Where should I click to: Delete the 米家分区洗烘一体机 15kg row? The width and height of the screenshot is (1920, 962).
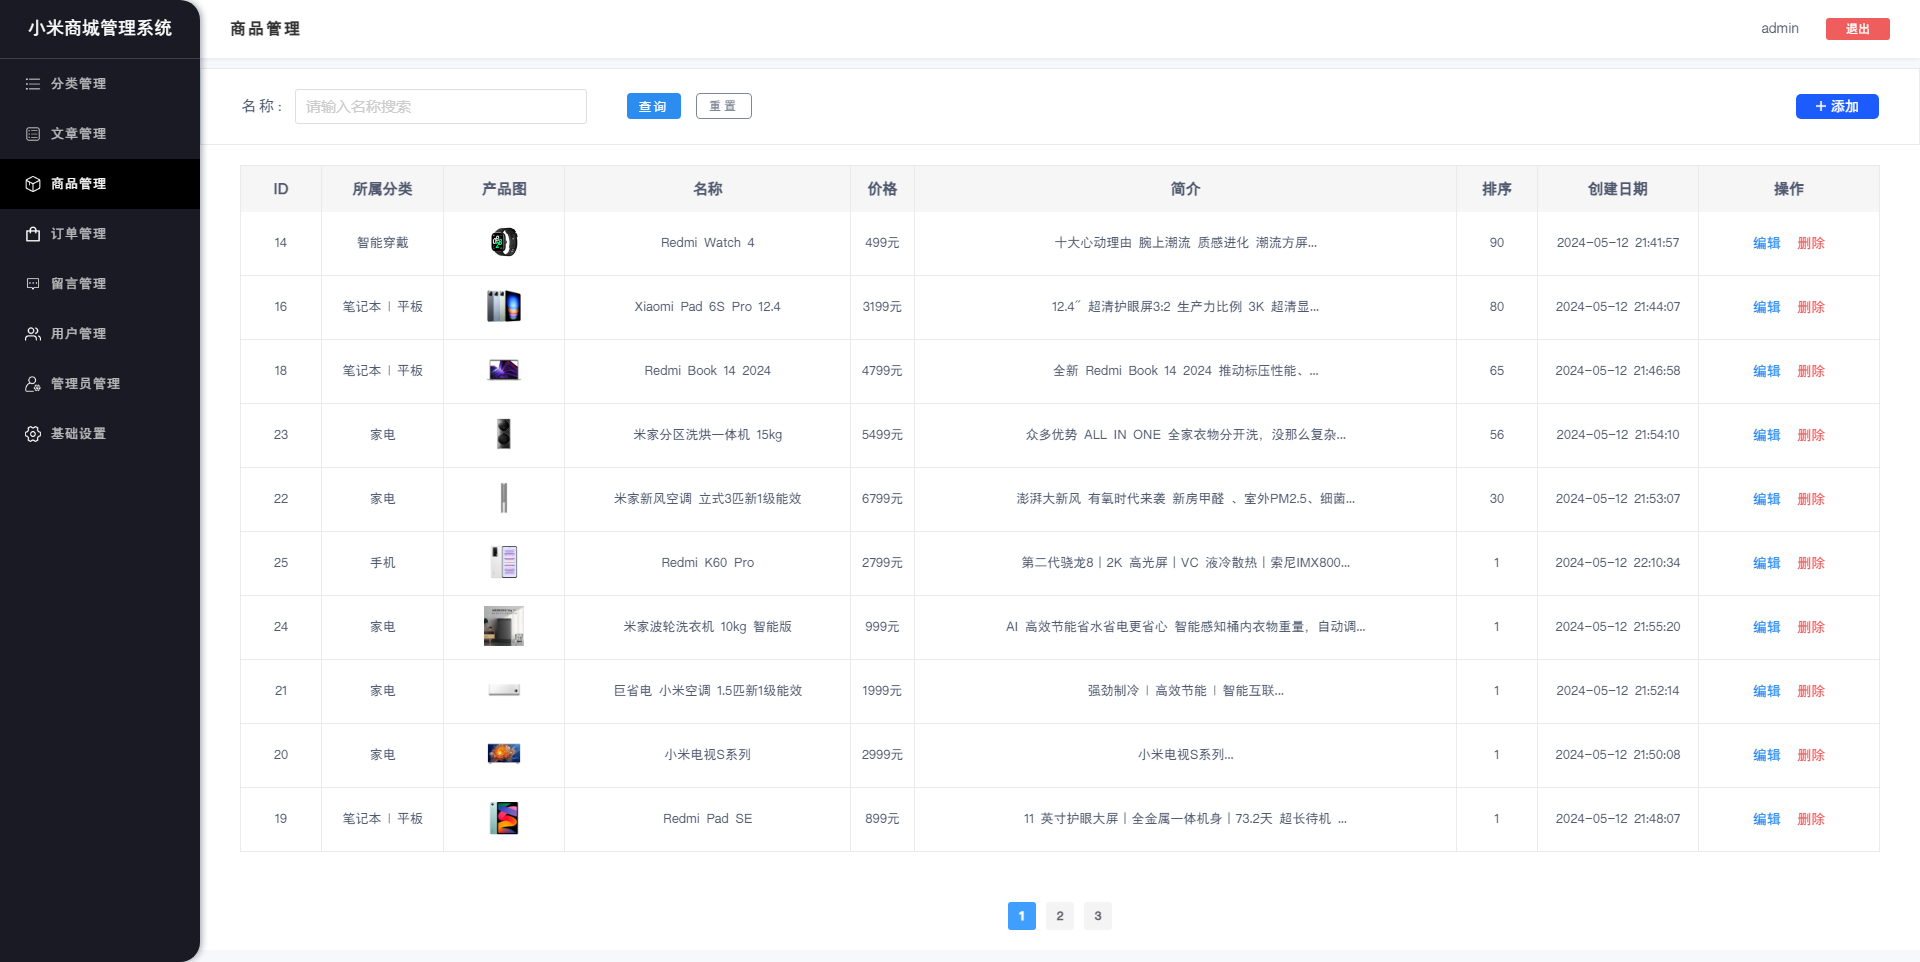pyautogui.click(x=1811, y=435)
